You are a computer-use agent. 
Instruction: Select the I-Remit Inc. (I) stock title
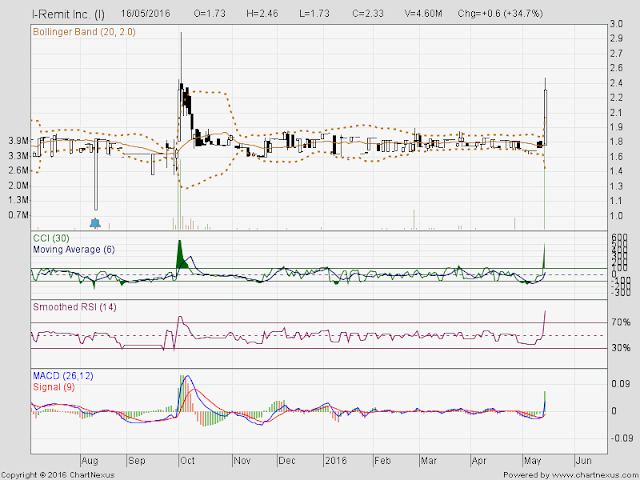click(x=68, y=14)
